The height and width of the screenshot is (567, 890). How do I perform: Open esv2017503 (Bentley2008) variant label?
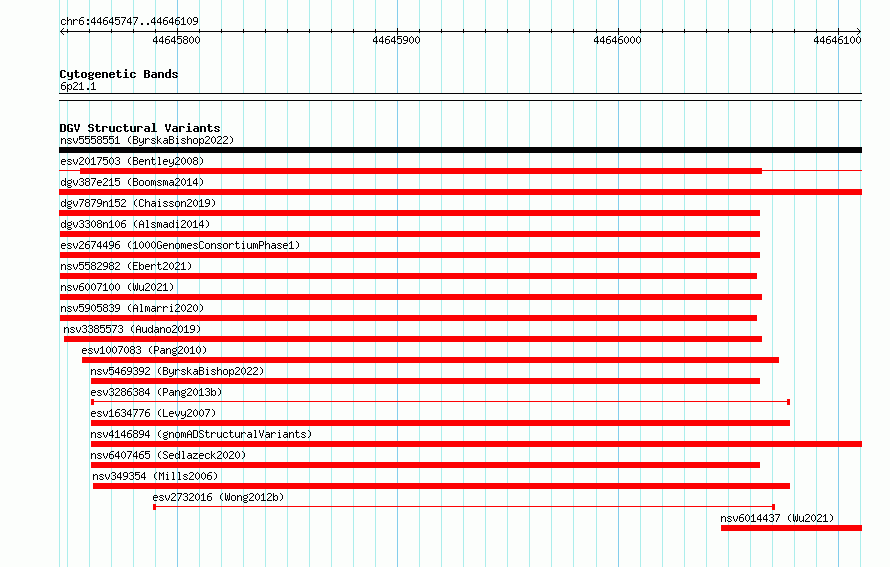[x=132, y=161]
